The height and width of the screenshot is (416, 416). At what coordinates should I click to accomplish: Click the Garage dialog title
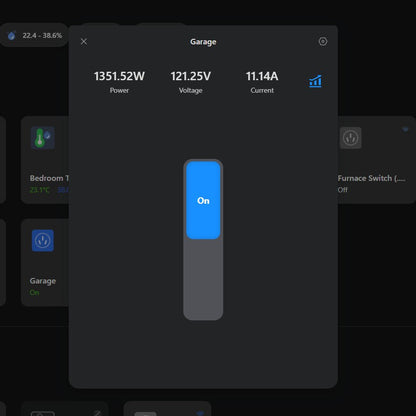(203, 42)
